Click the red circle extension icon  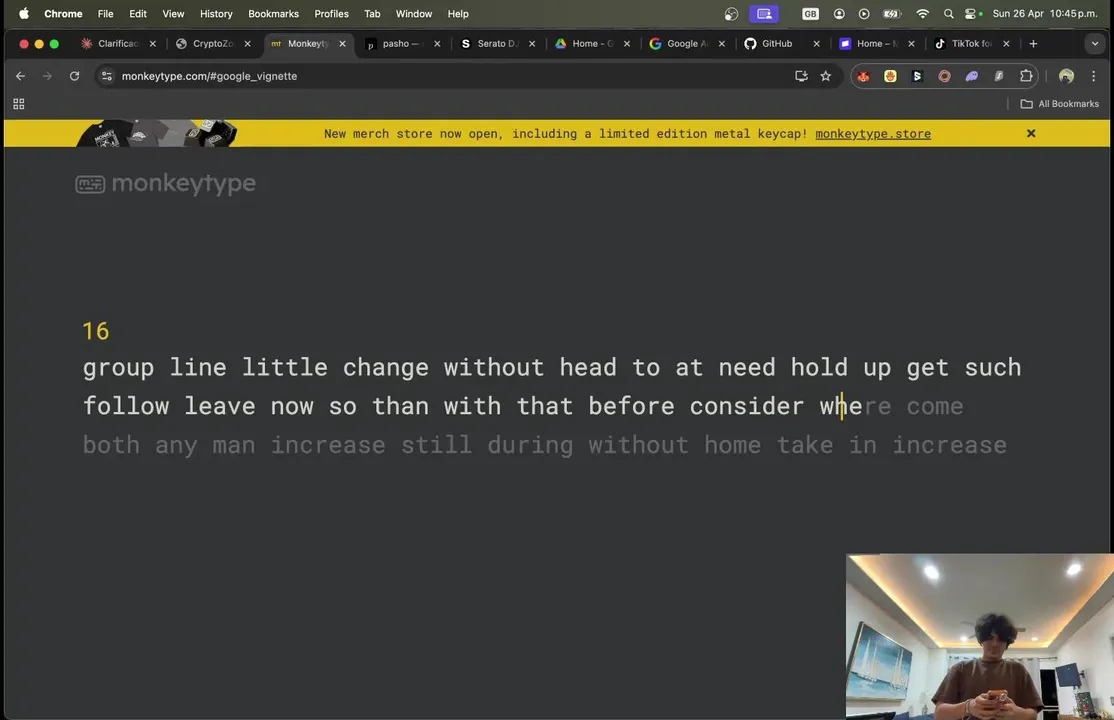[944, 76]
